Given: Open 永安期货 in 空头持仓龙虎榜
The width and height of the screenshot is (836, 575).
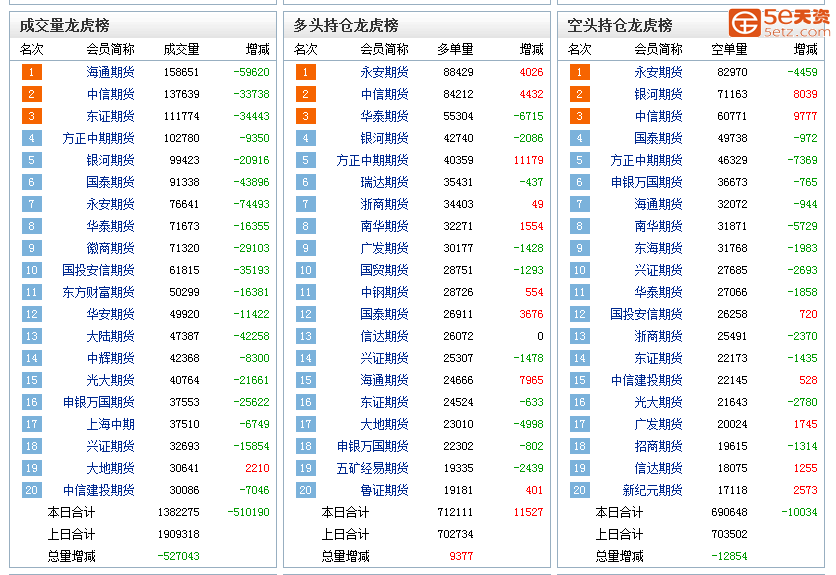Looking at the screenshot, I should click(x=658, y=72).
